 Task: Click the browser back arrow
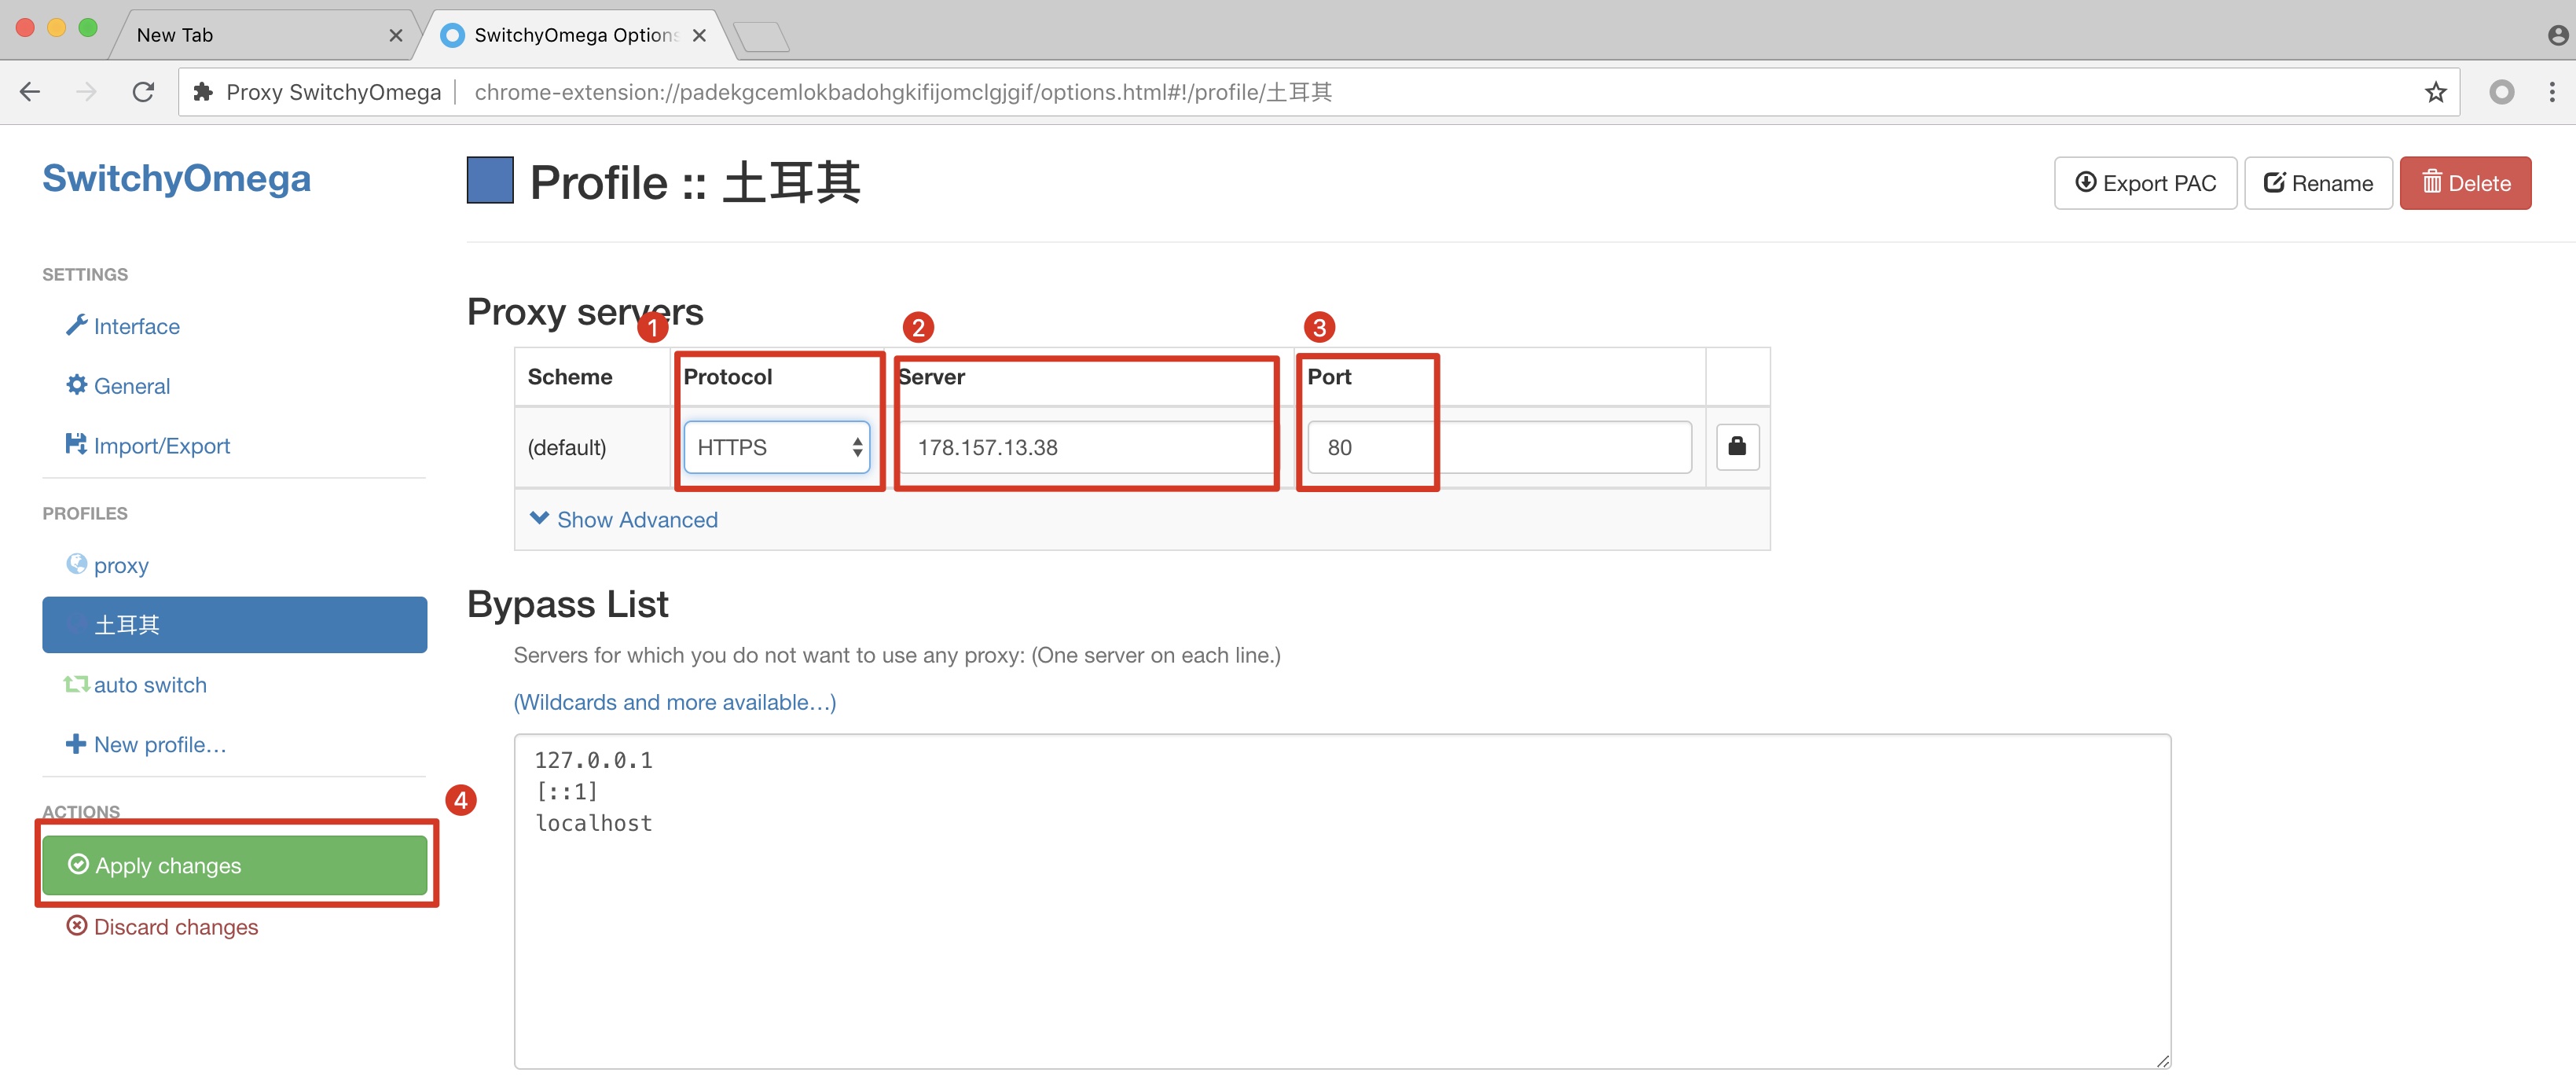[30, 92]
